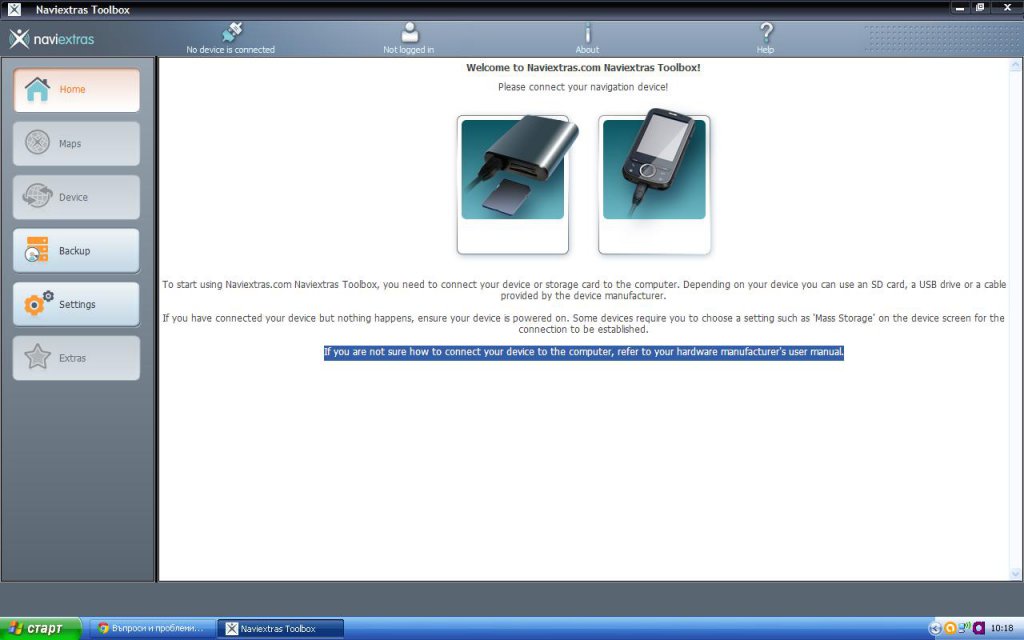Go to the Device section
Image resolution: width=1024 pixels, height=640 pixels.
point(76,197)
